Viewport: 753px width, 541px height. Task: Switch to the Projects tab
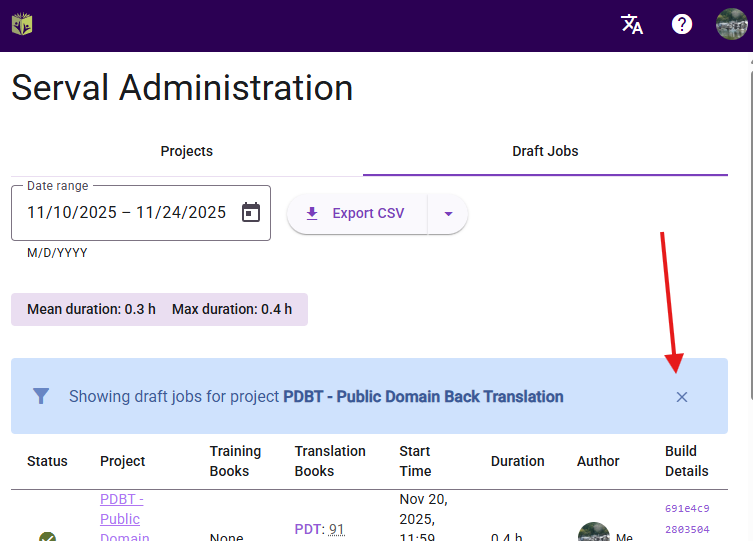187,151
